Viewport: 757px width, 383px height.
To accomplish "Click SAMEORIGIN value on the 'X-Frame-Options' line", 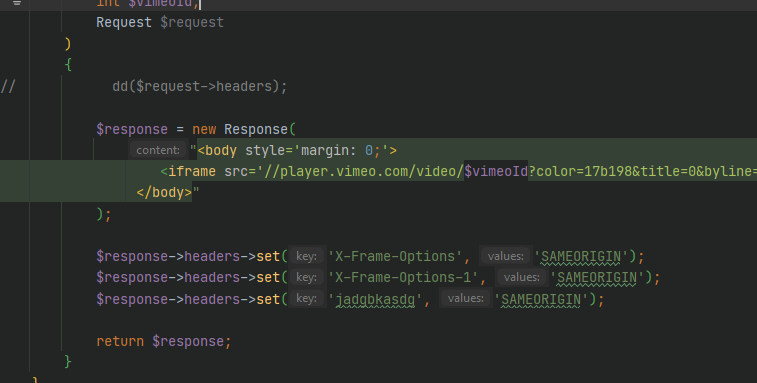I will point(581,256).
